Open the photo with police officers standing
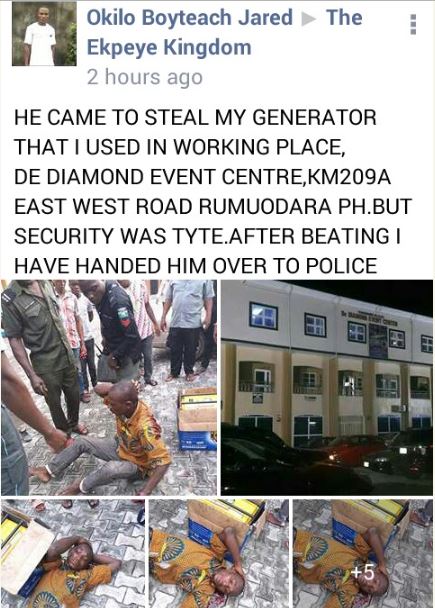This screenshot has width=435, height=608. [x=109, y=387]
